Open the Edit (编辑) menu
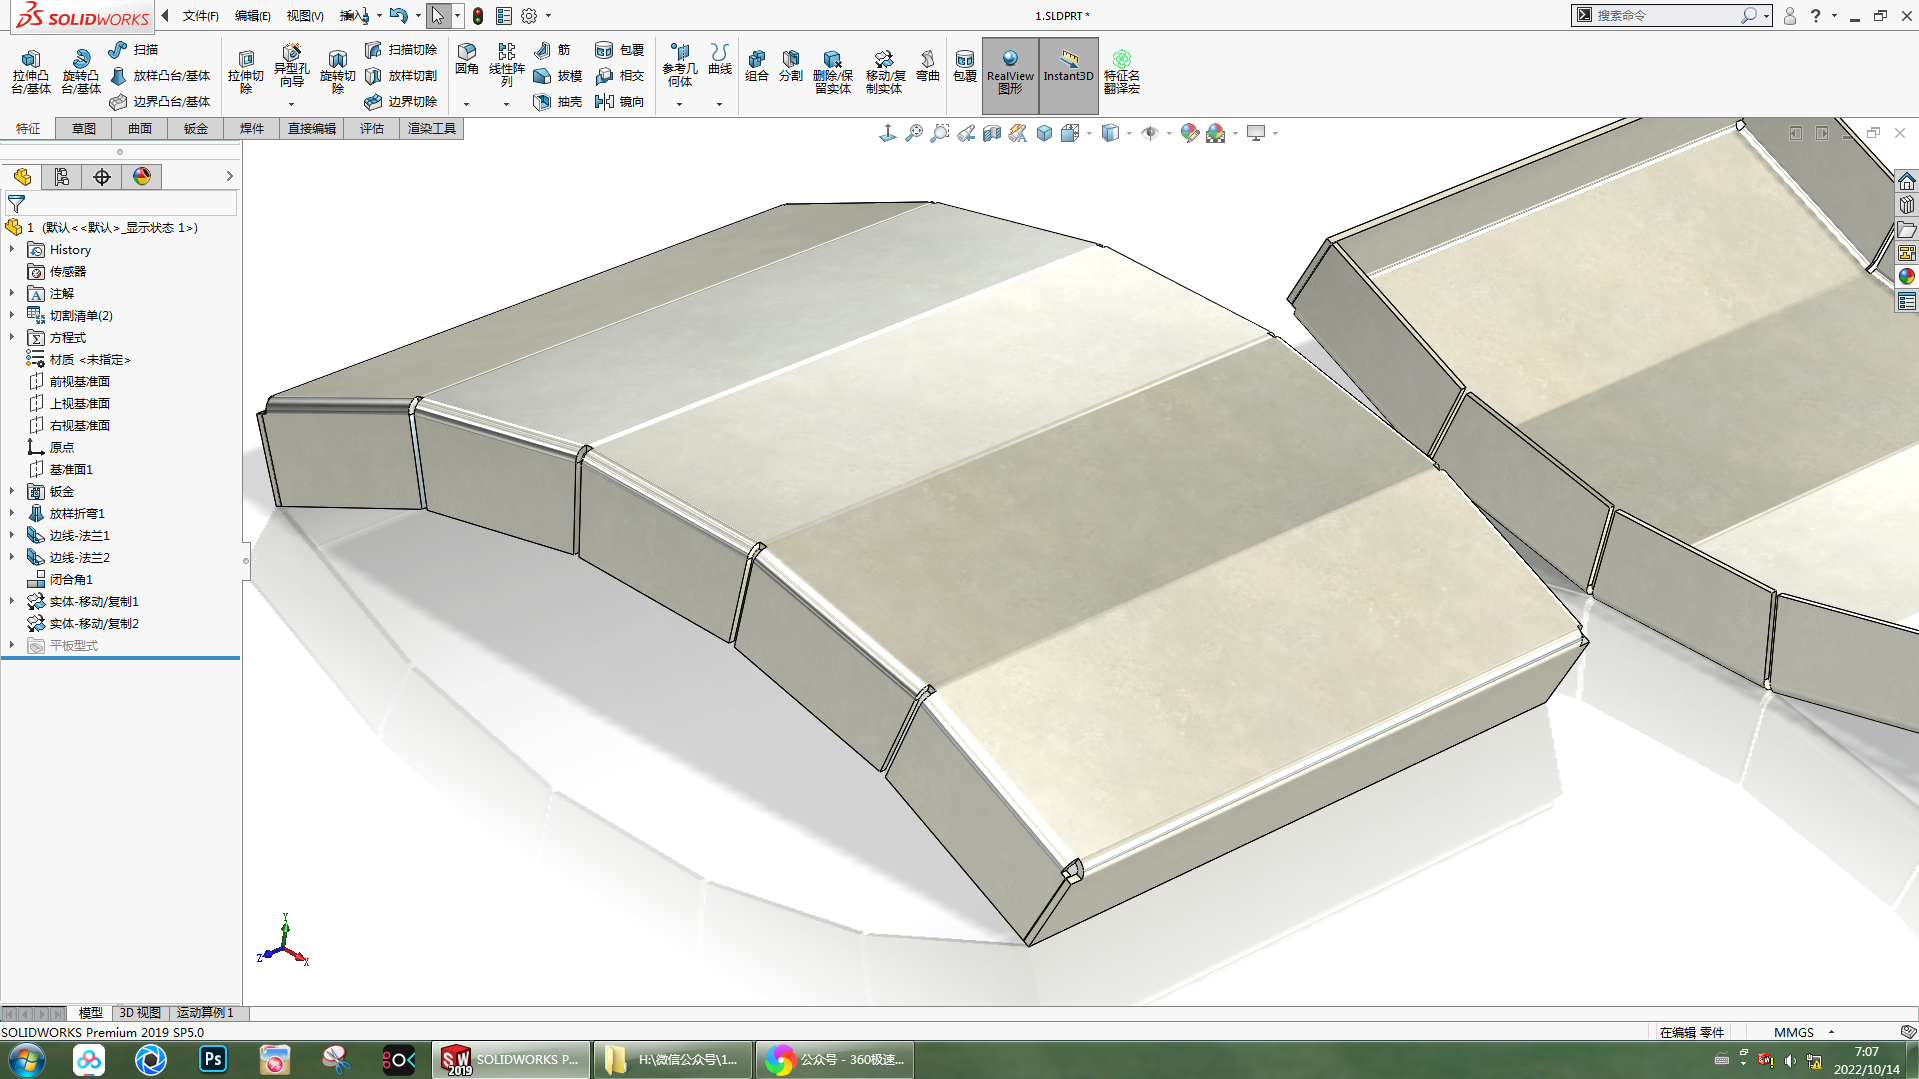1919x1079 pixels. click(253, 16)
